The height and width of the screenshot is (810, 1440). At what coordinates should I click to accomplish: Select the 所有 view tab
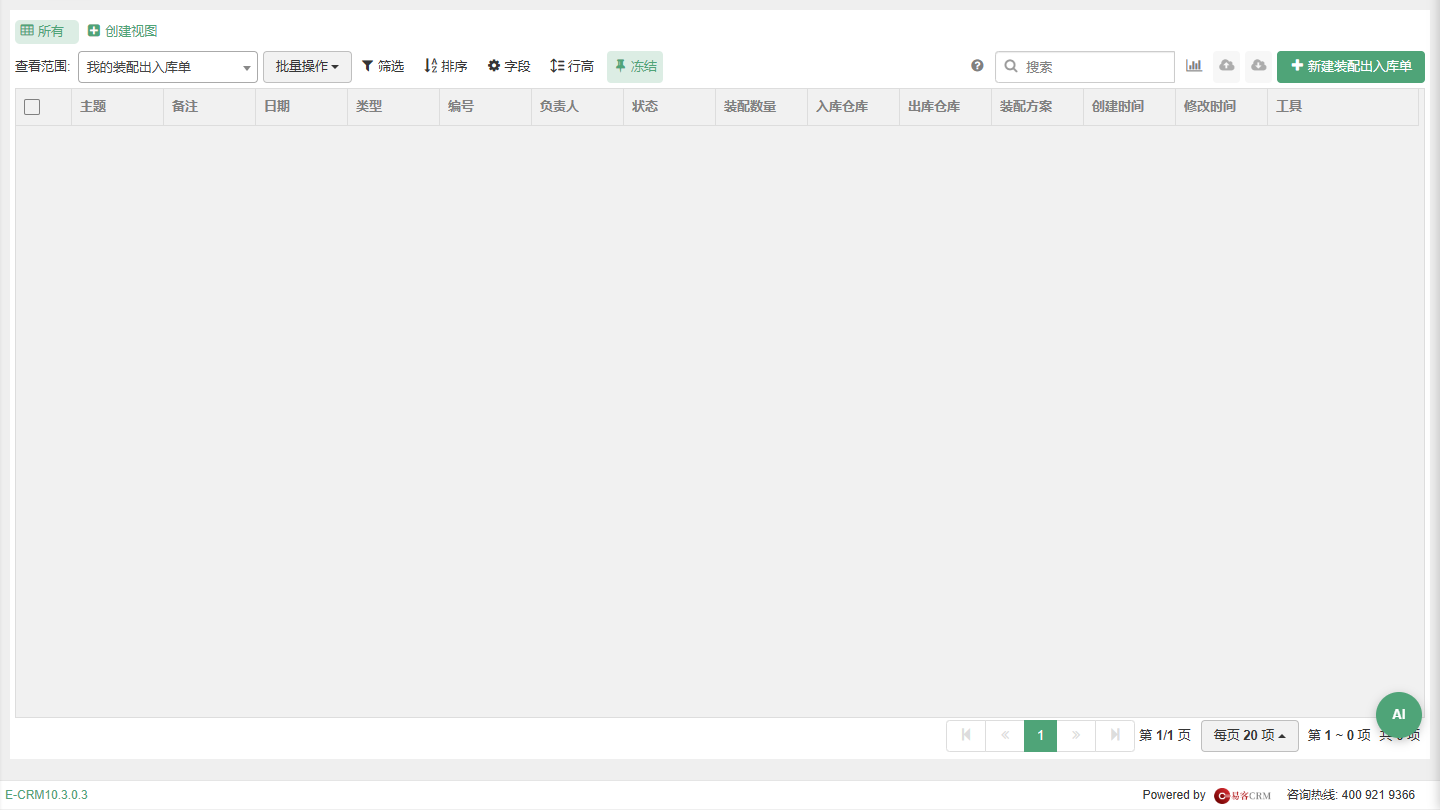pos(46,31)
